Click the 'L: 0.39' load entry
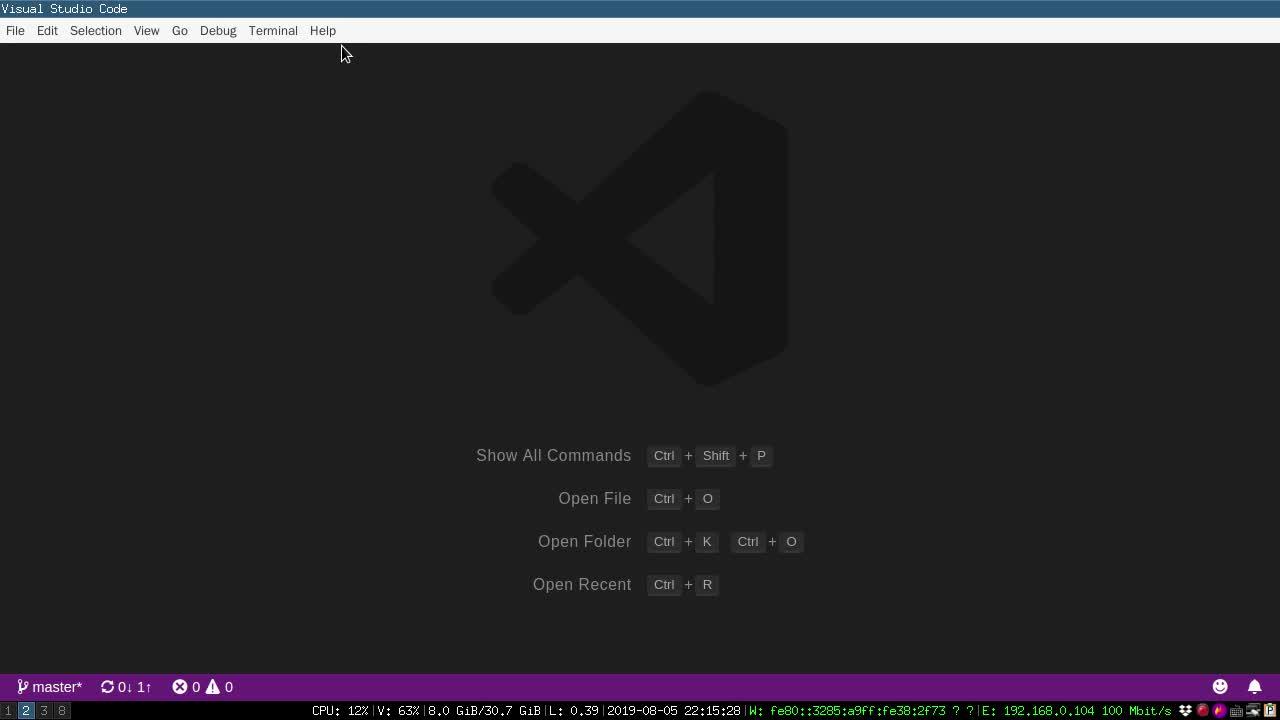Image resolution: width=1280 pixels, height=720 pixels. [574, 711]
